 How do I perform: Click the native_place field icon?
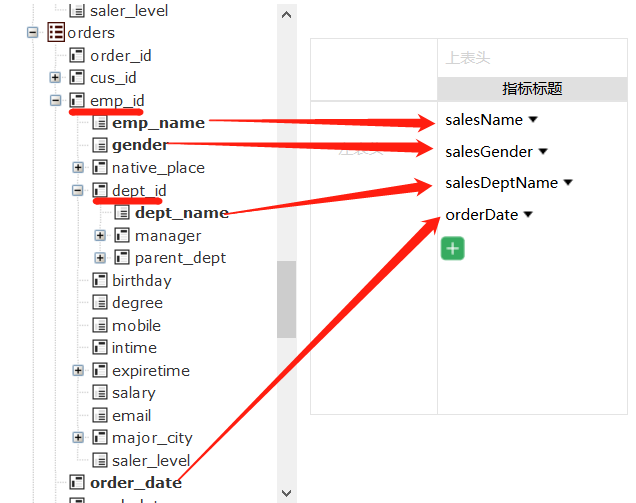tap(100, 167)
